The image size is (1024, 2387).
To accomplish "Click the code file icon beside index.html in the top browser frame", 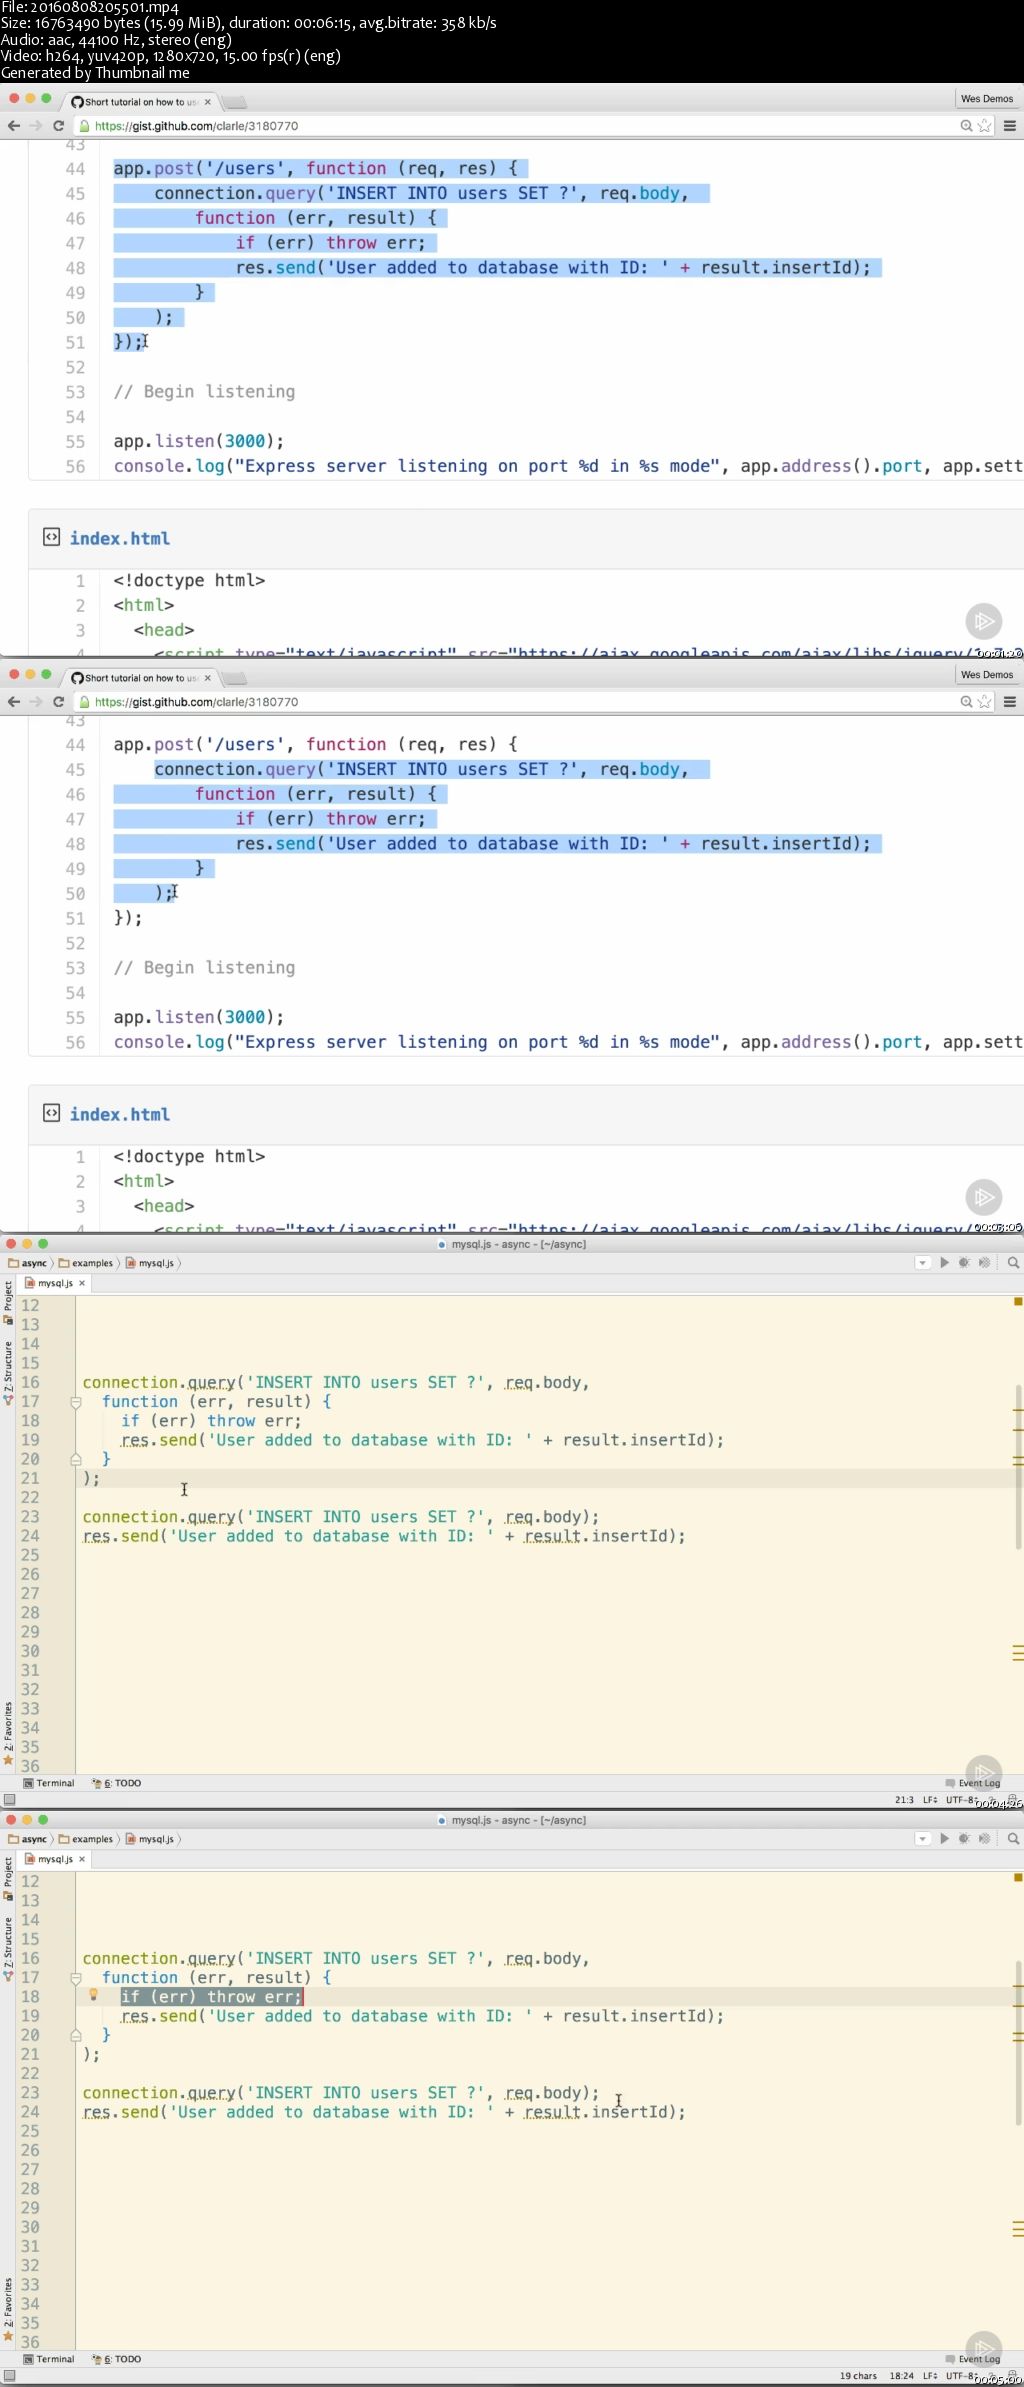I will [x=51, y=537].
